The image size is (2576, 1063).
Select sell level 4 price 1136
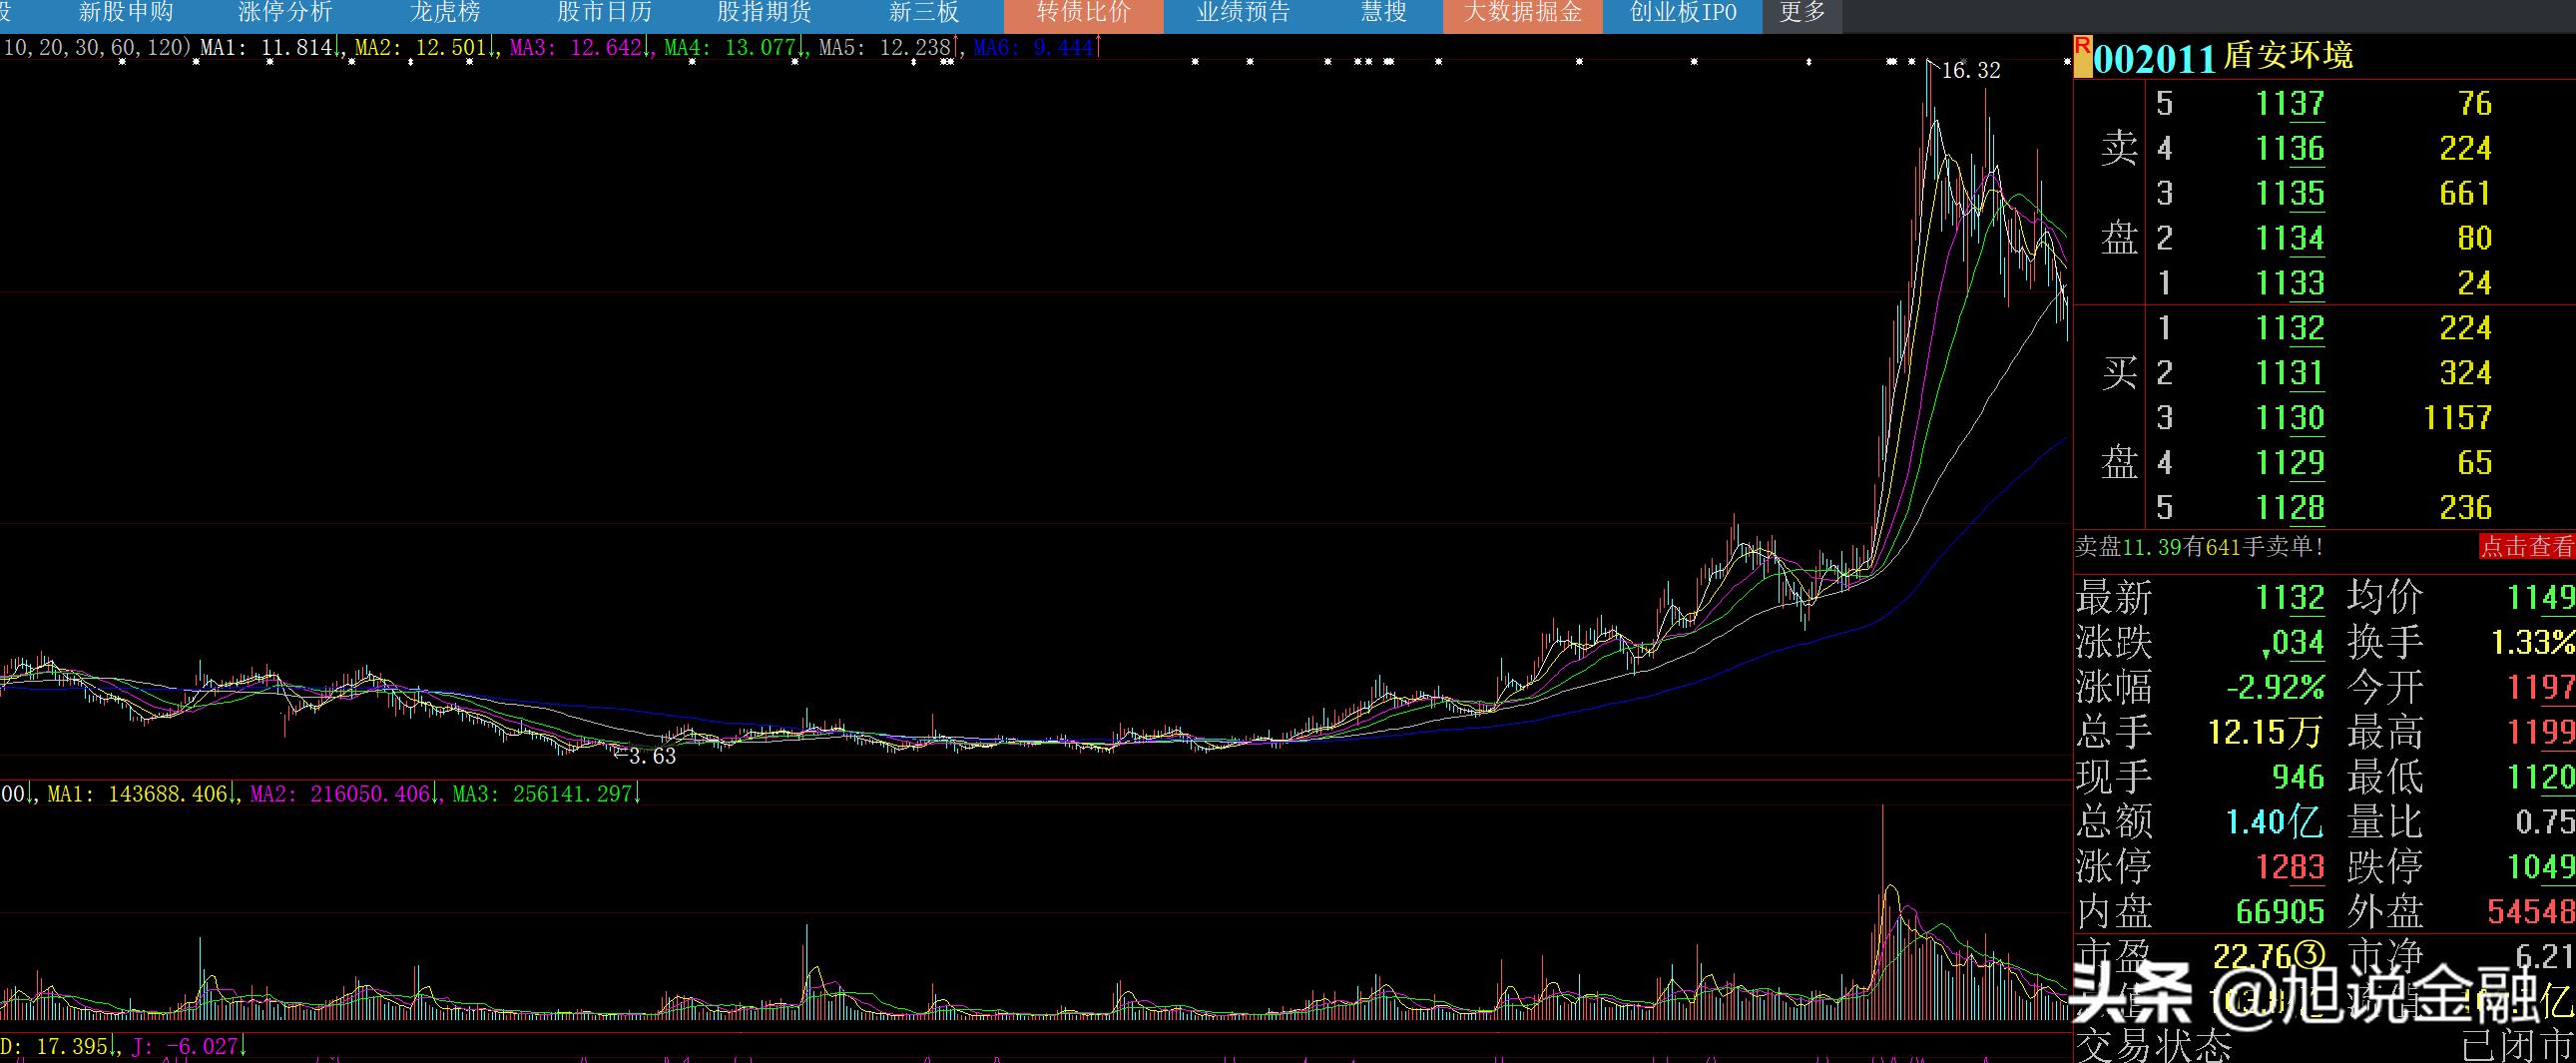tap(2290, 149)
